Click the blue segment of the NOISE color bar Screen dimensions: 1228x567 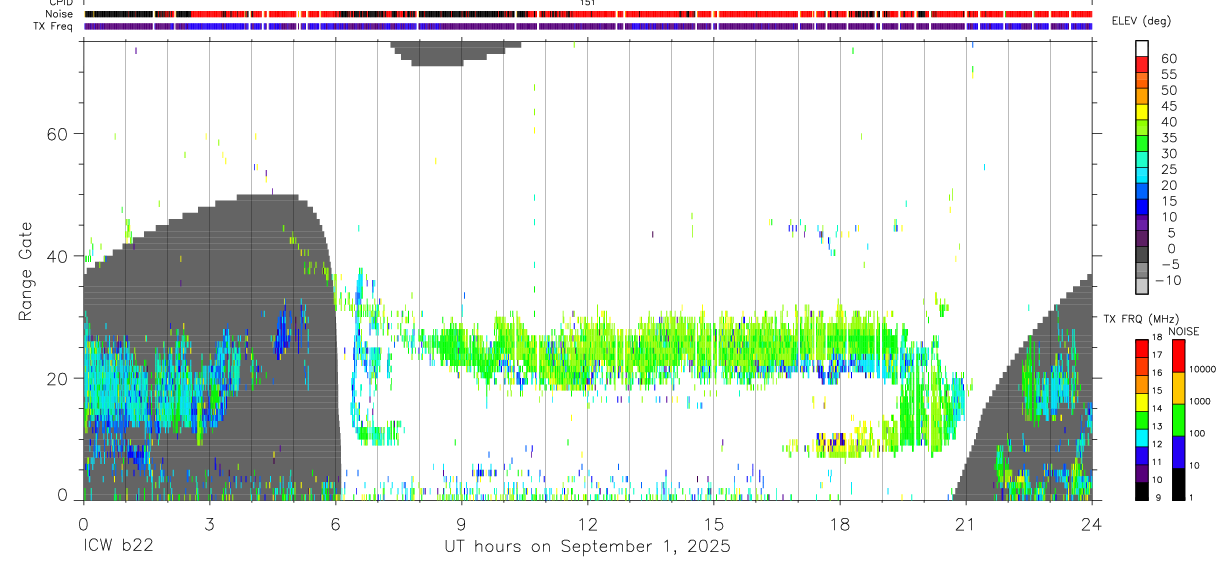tap(1179, 451)
